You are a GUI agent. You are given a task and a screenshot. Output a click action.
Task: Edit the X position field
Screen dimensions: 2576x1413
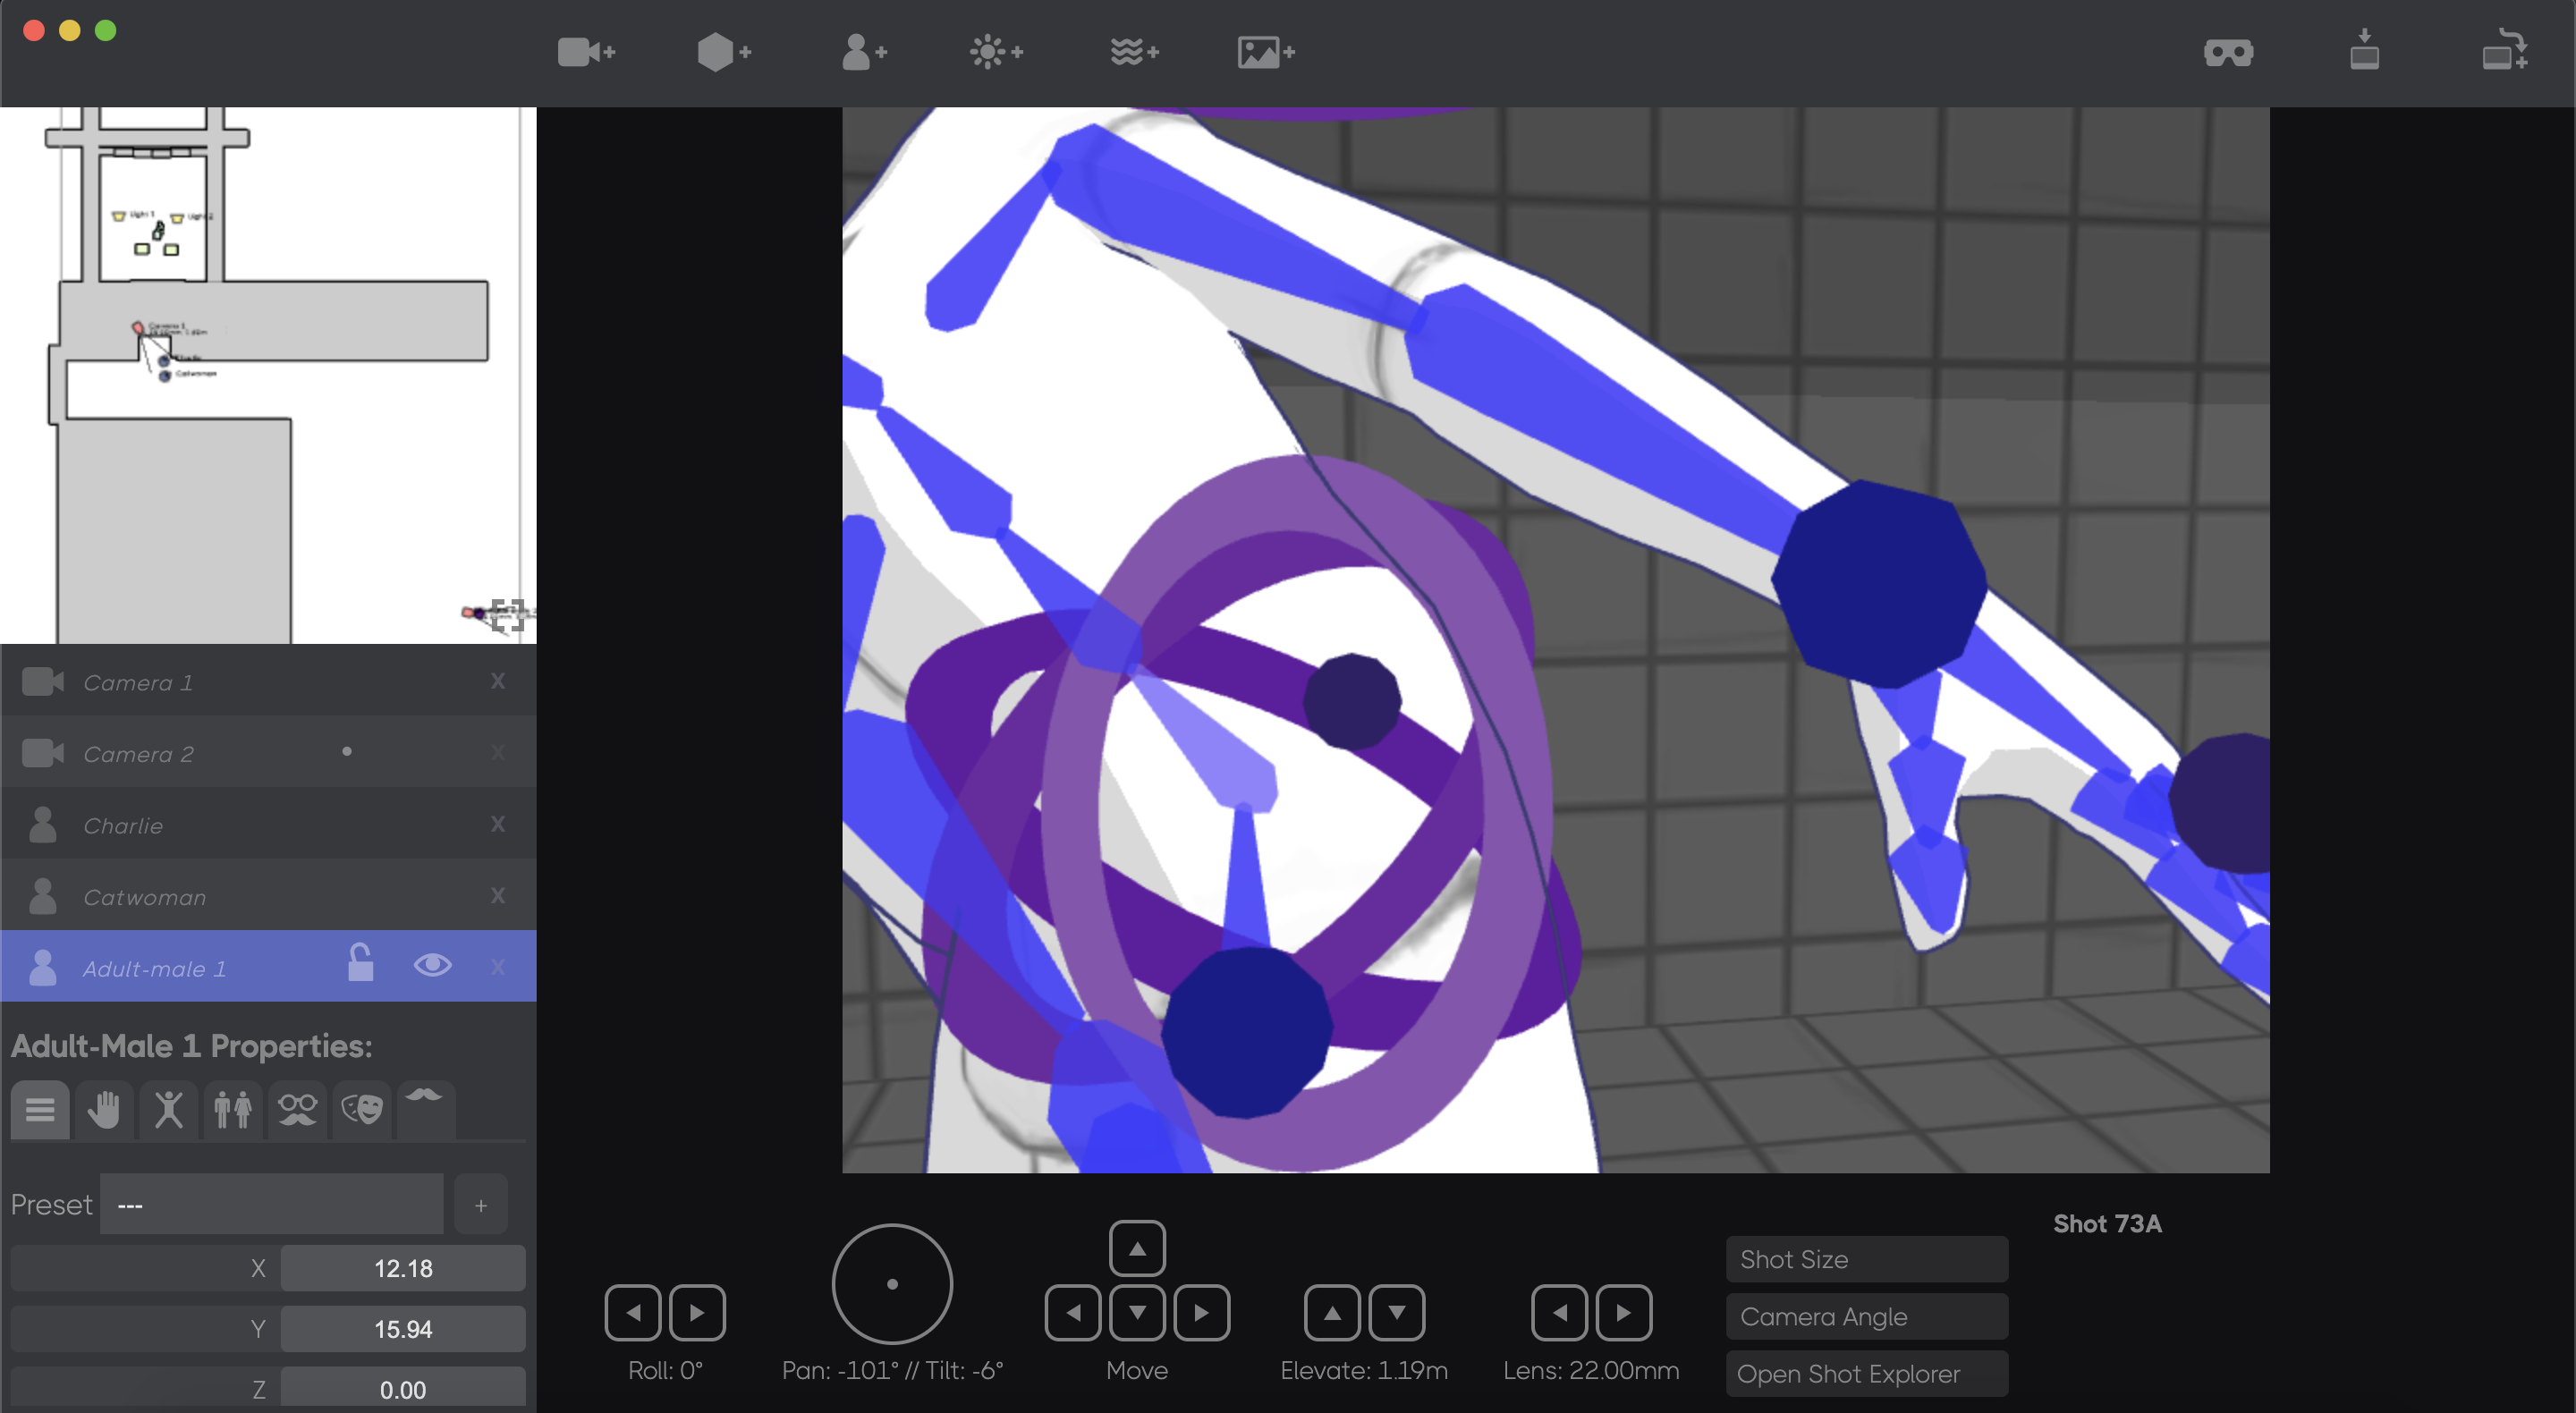coord(403,1268)
